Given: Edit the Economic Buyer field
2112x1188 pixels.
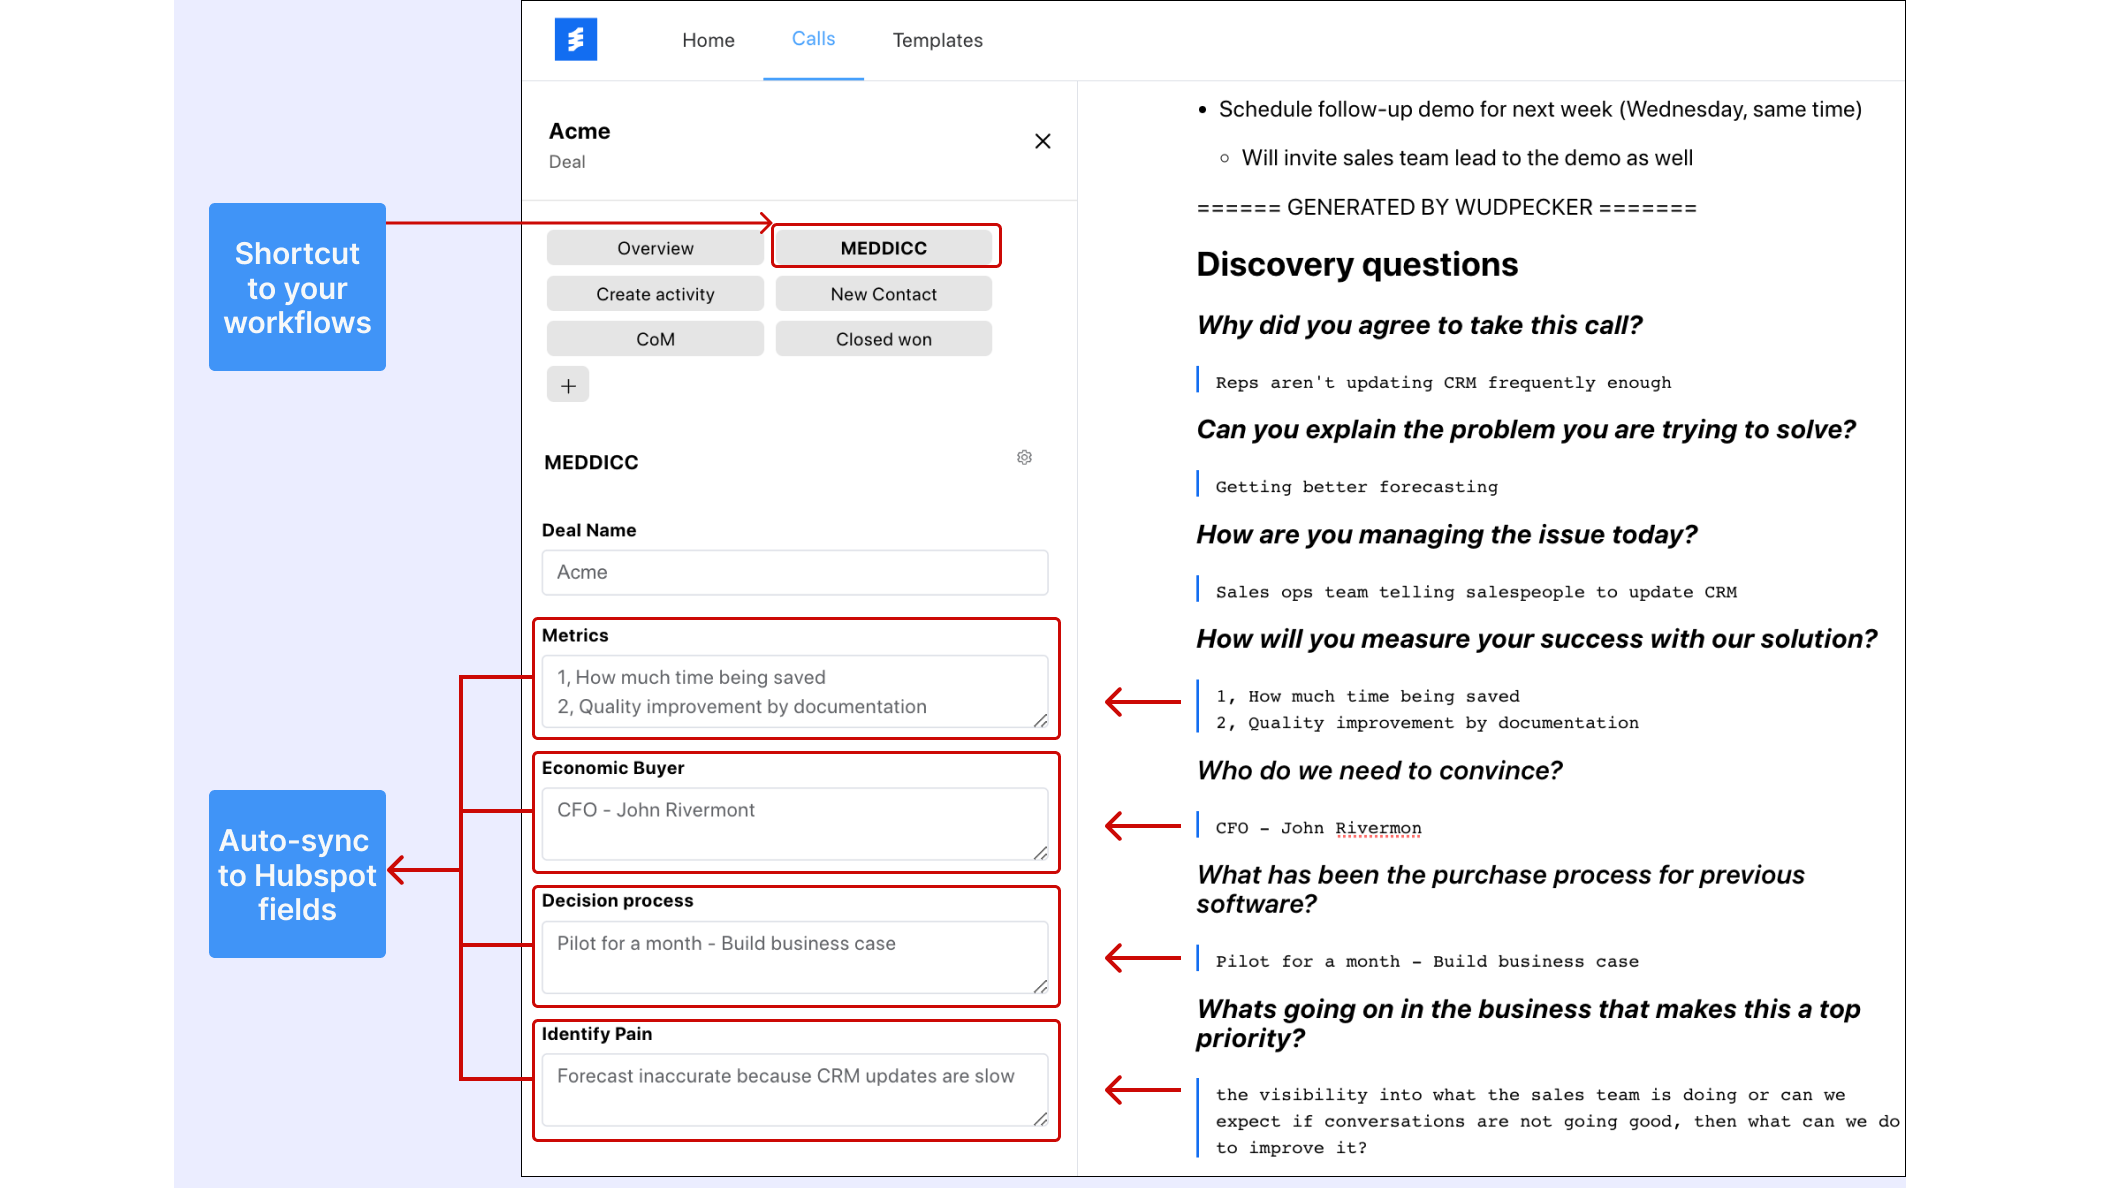Looking at the screenshot, I should click(795, 824).
